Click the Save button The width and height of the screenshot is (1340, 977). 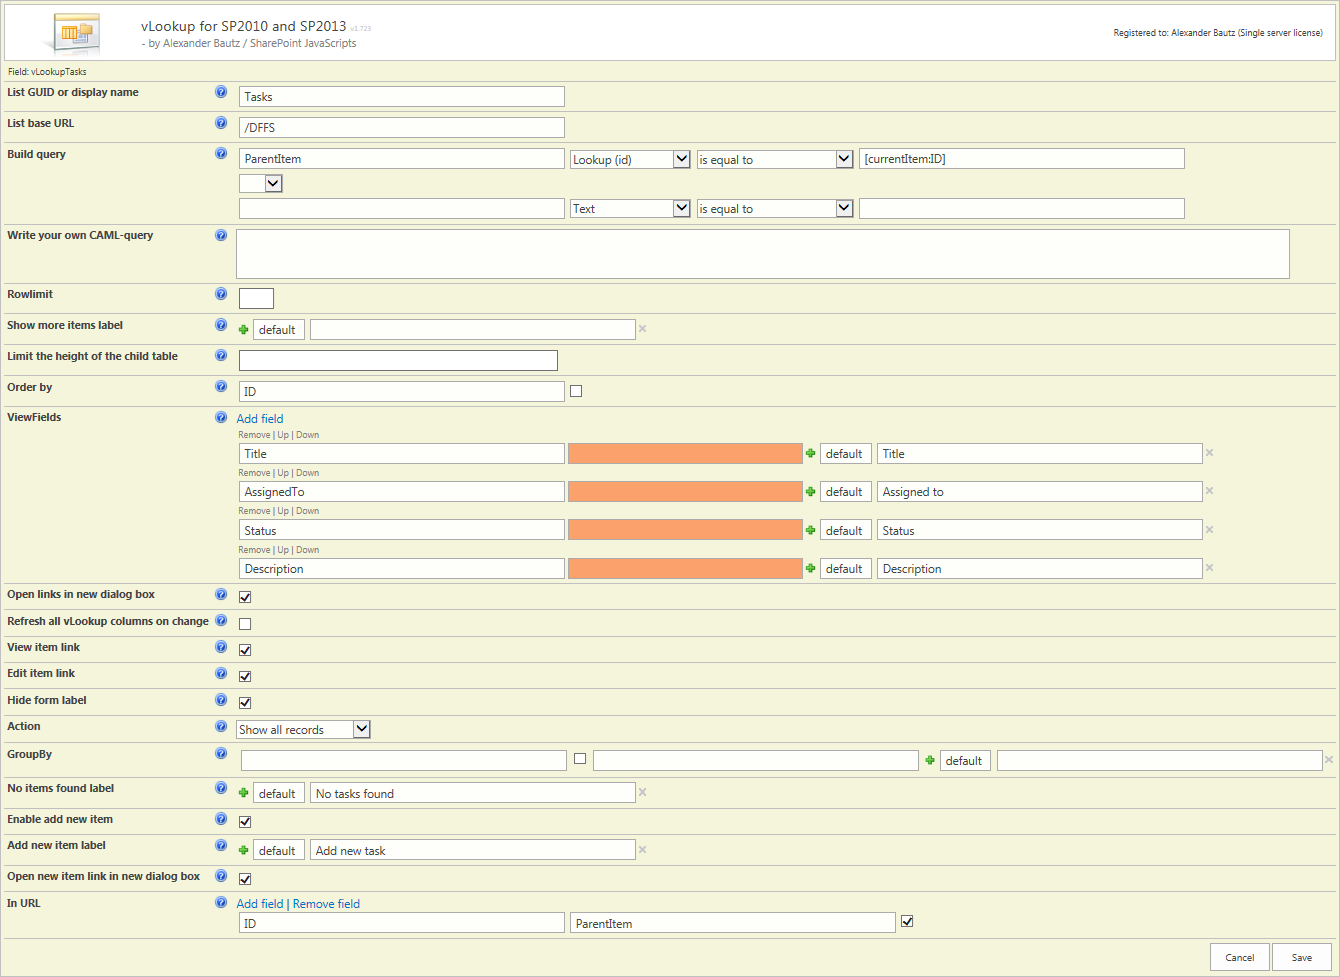coord(1301,957)
